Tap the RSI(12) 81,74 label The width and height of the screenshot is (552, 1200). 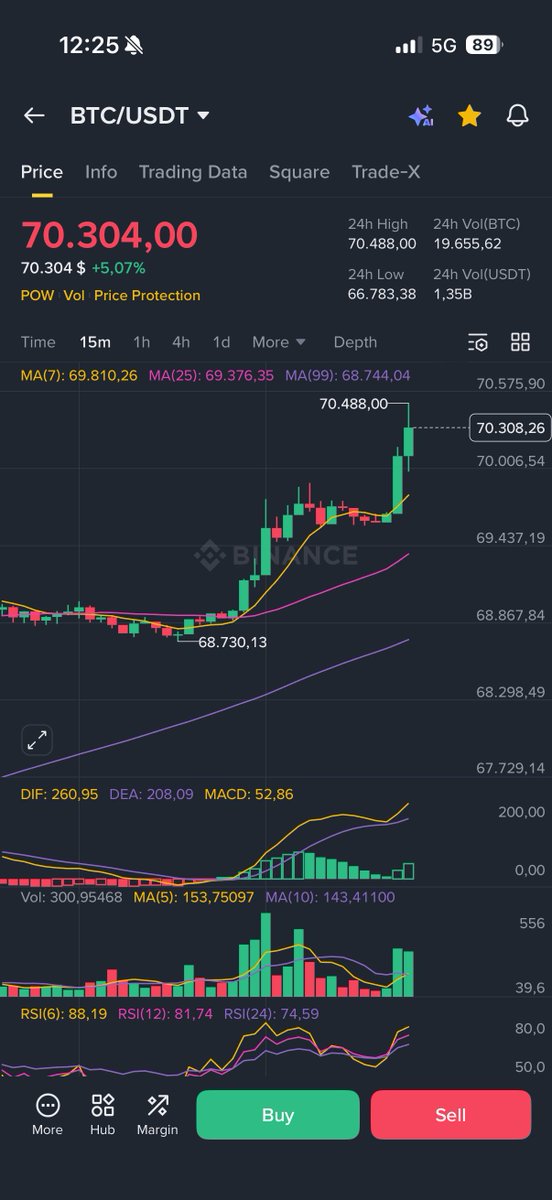point(165,1013)
